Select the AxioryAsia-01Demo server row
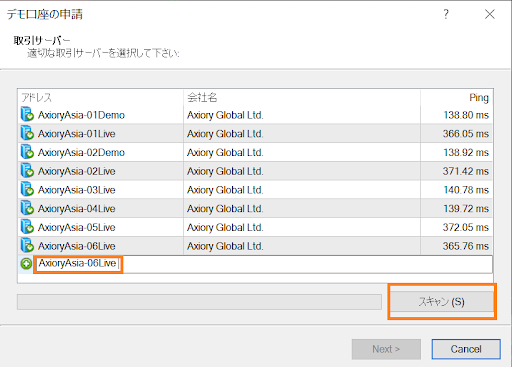 click(x=256, y=115)
